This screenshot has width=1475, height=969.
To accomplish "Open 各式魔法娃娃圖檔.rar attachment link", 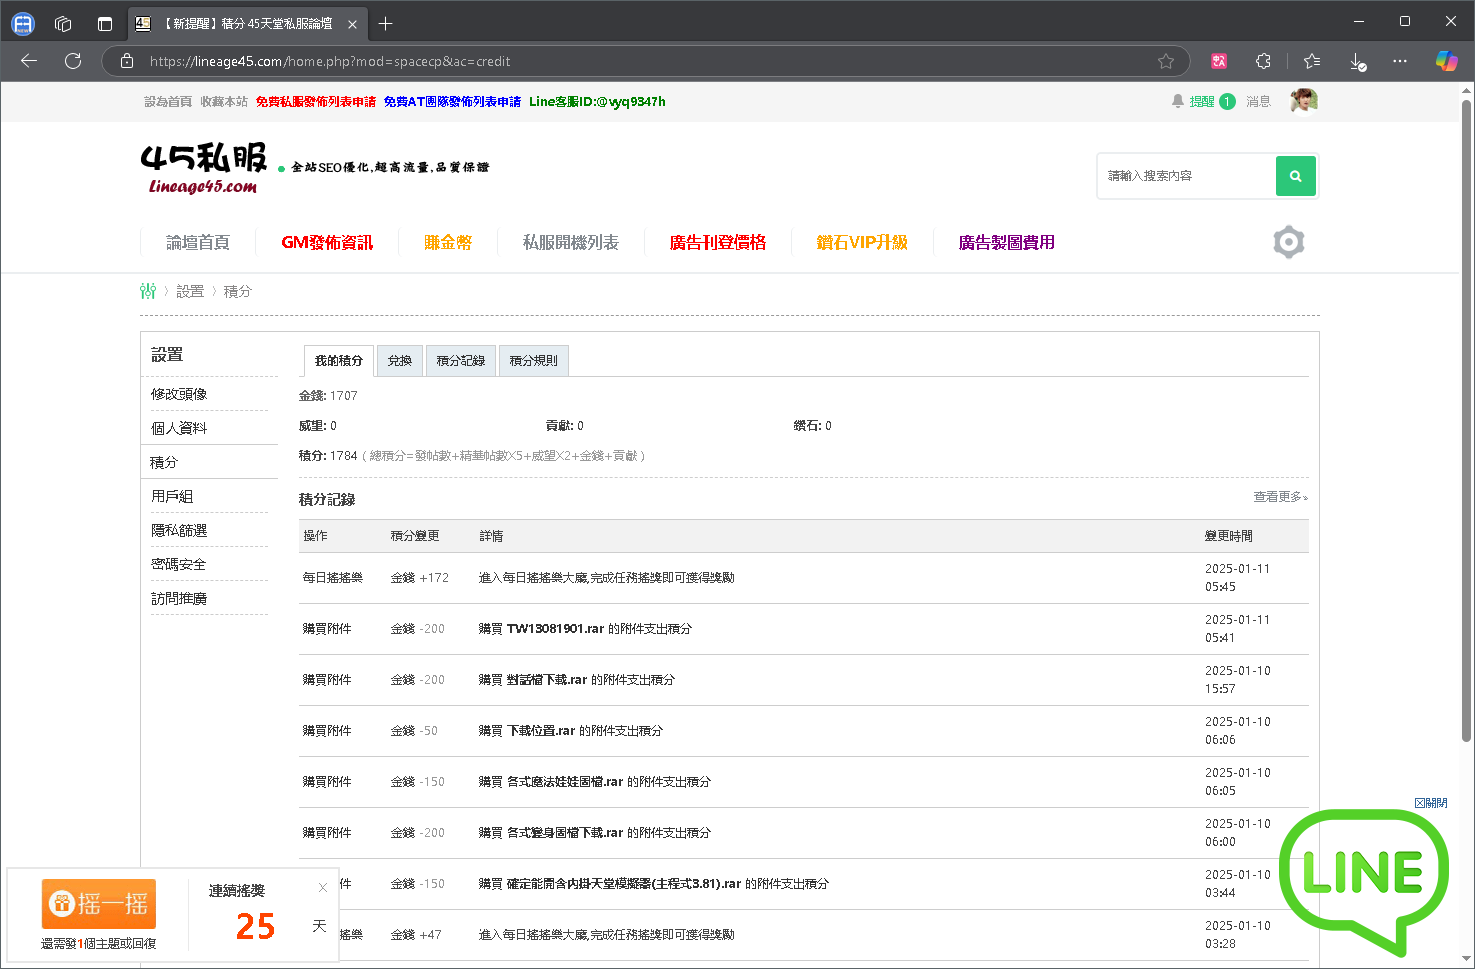I will pos(565,782).
